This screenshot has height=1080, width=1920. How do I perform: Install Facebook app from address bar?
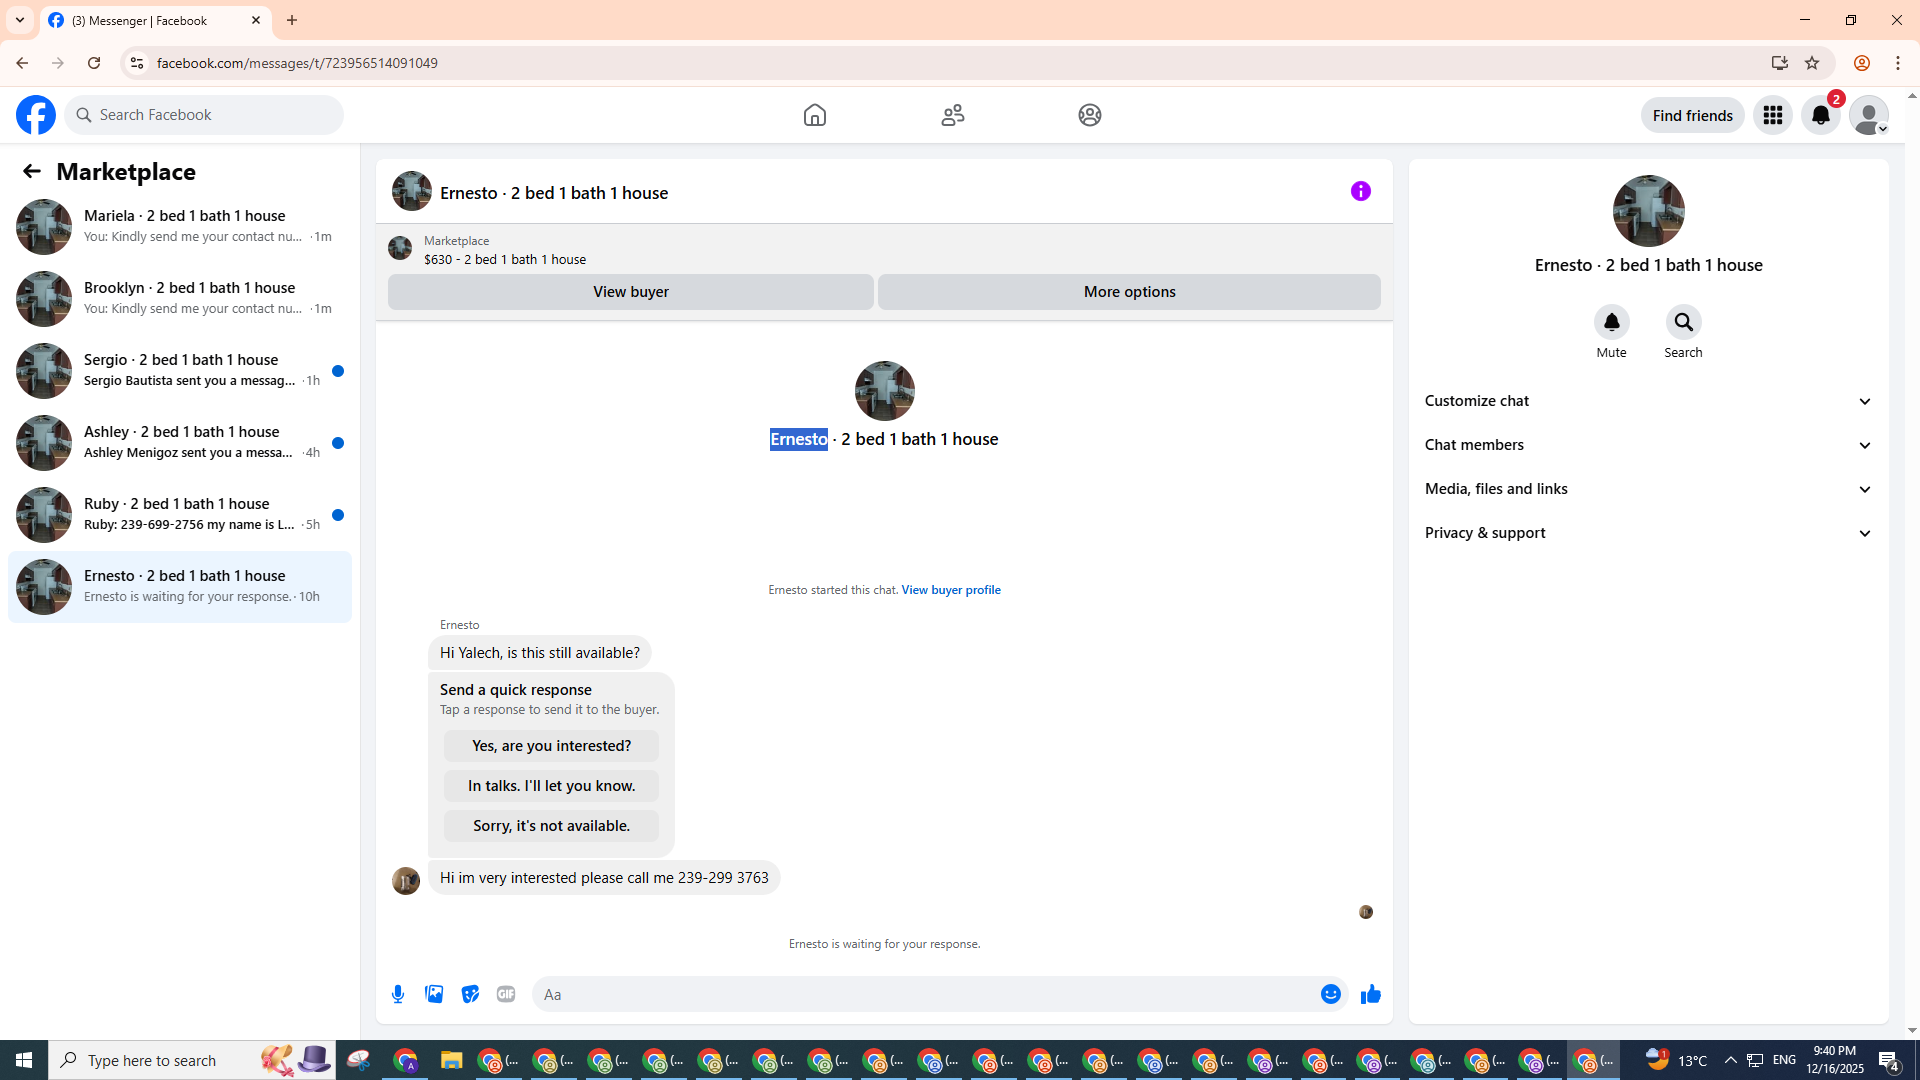[x=1780, y=63]
